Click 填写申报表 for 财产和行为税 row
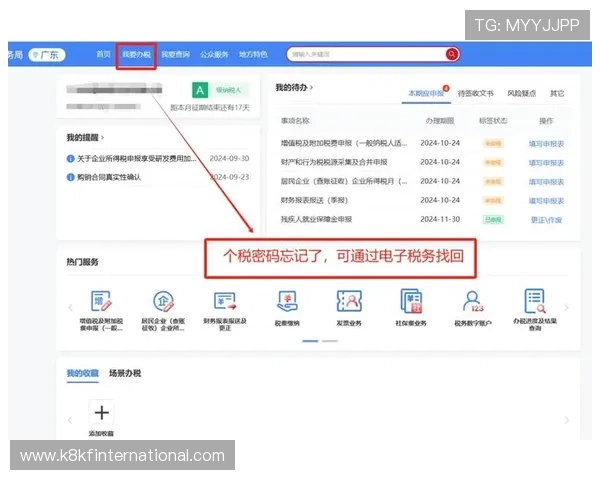The image size is (600, 480). pyautogui.click(x=546, y=163)
